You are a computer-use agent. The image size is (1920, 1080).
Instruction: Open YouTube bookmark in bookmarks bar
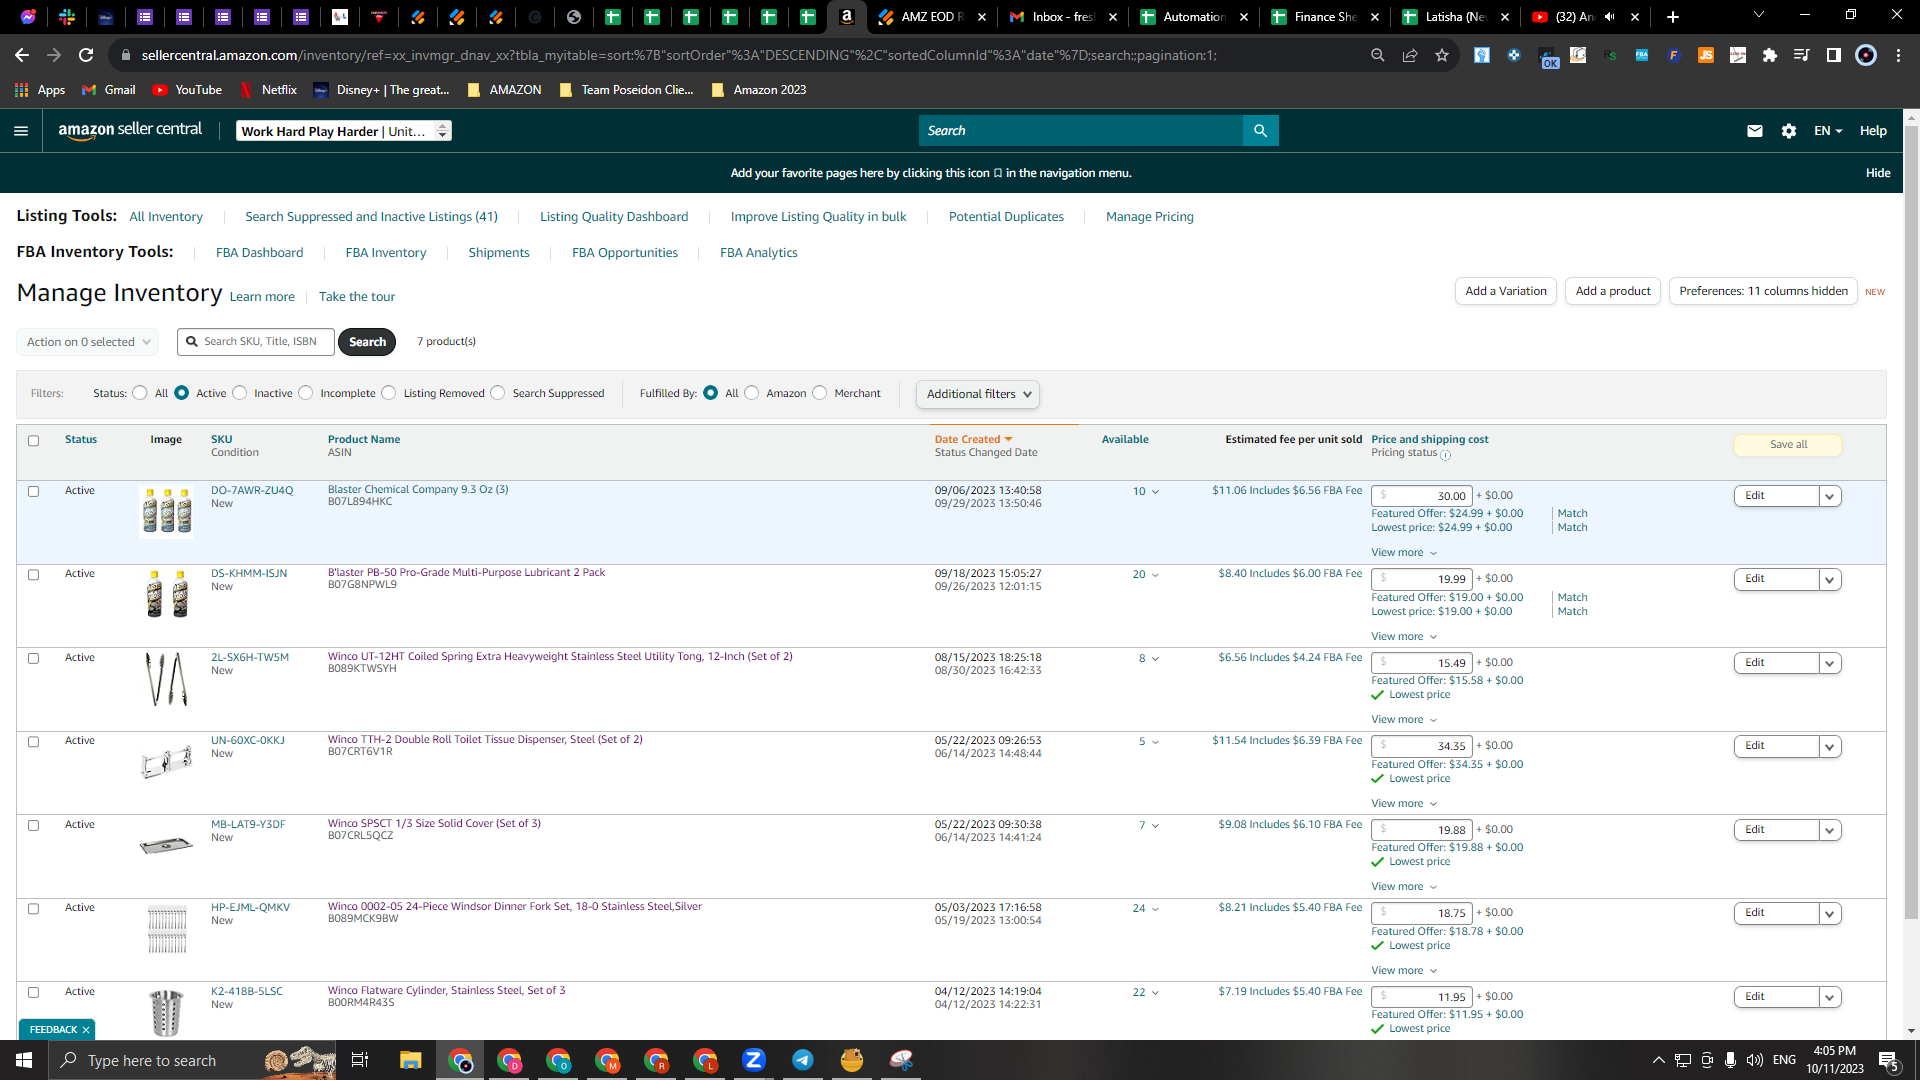point(187,90)
